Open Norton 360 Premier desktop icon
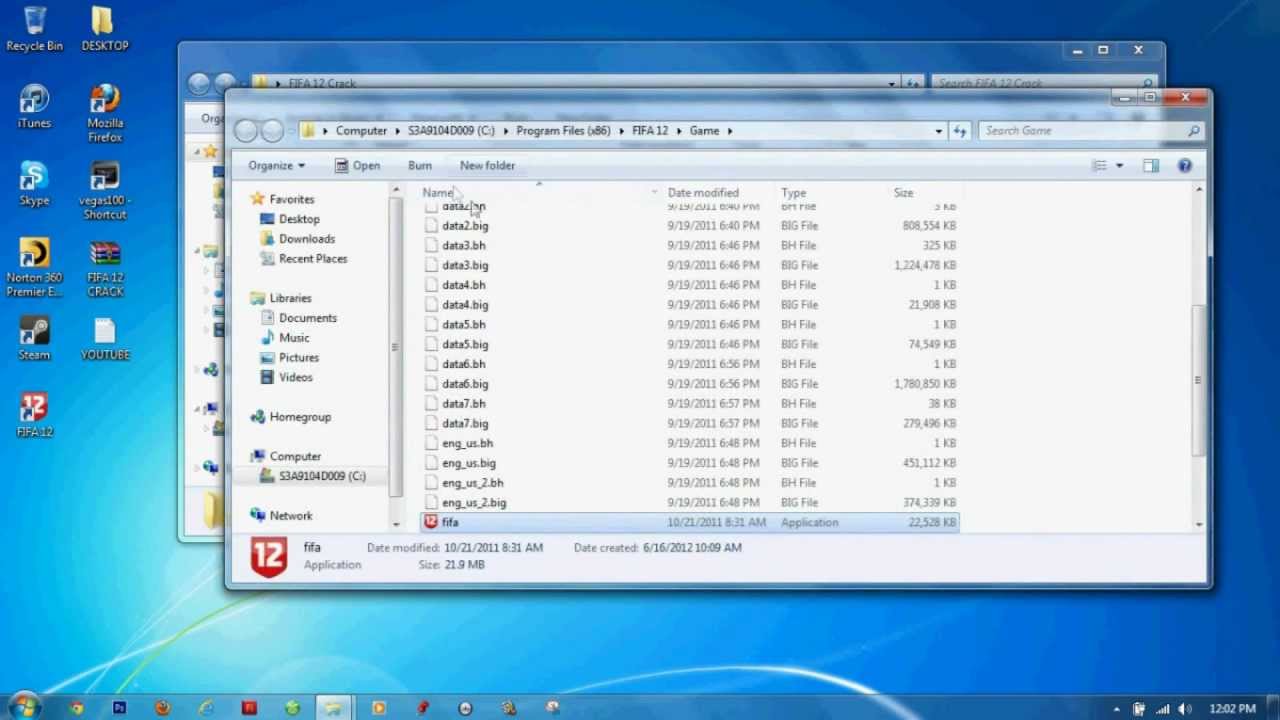This screenshot has width=1280, height=720. pyautogui.click(x=34, y=268)
